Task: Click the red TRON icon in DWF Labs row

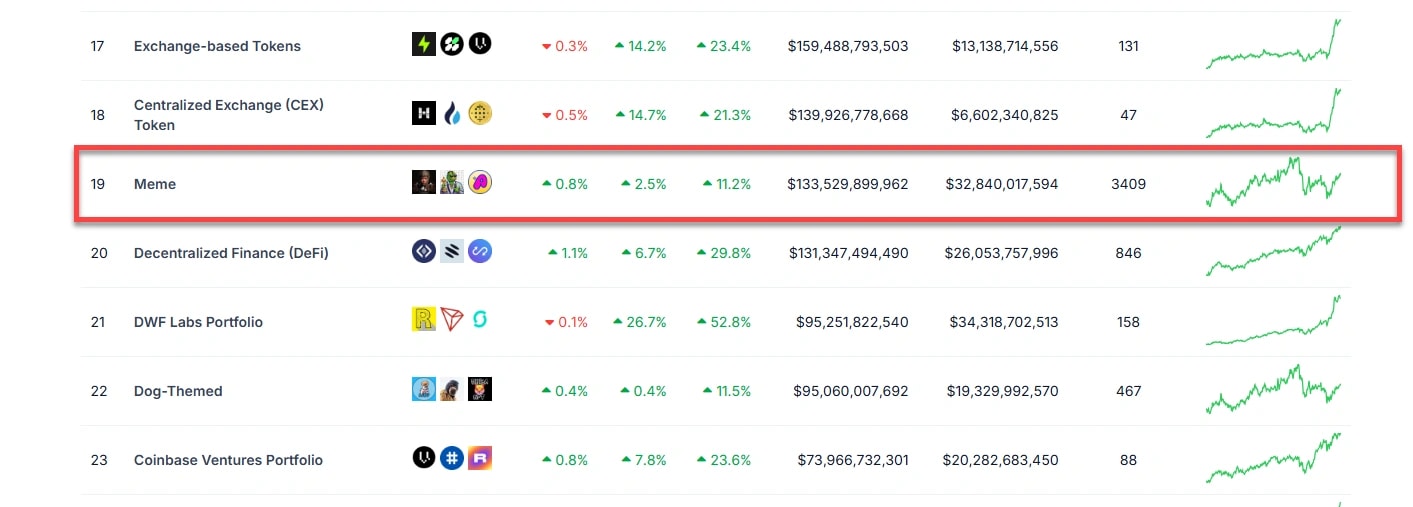Action: 452,320
